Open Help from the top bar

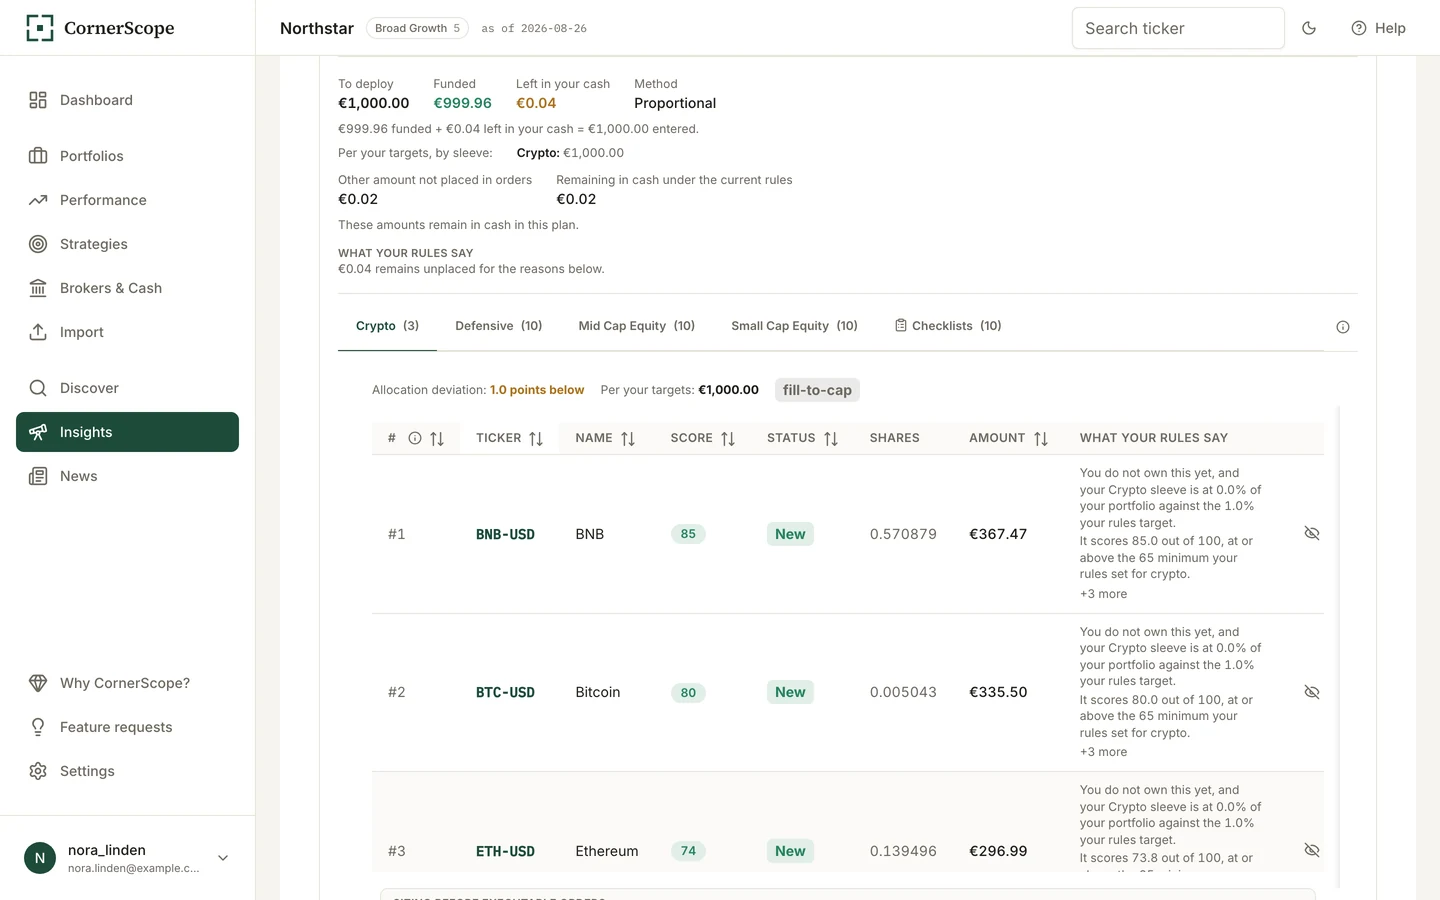click(x=1378, y=28)
